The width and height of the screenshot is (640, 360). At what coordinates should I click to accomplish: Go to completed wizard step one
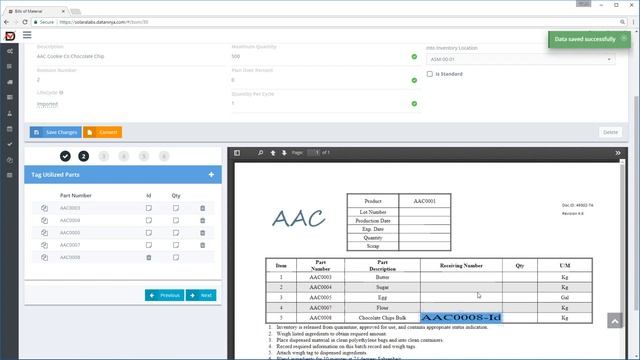[x=65, y=156]
